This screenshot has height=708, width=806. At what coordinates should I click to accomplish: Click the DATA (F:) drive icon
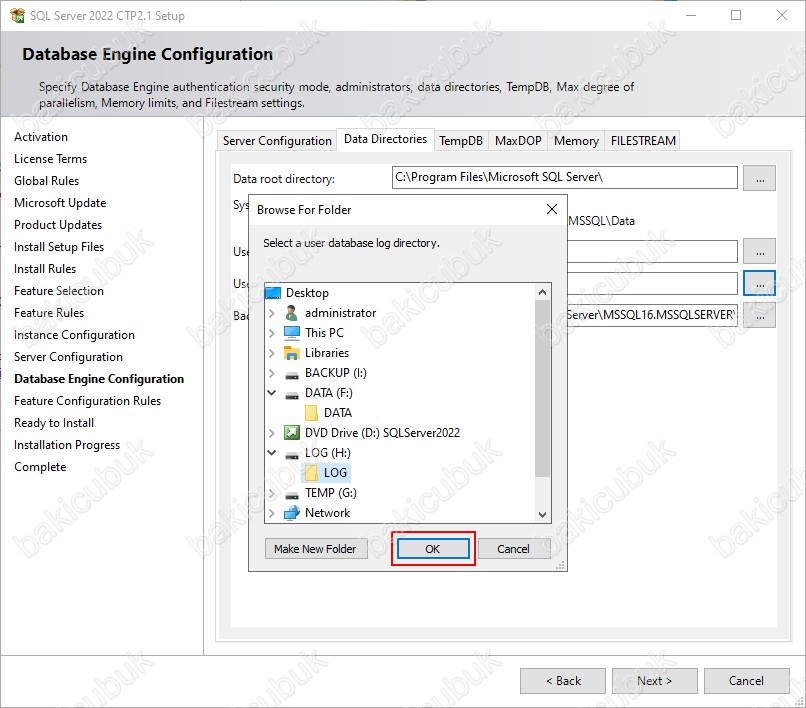click(x=291, y=395)
